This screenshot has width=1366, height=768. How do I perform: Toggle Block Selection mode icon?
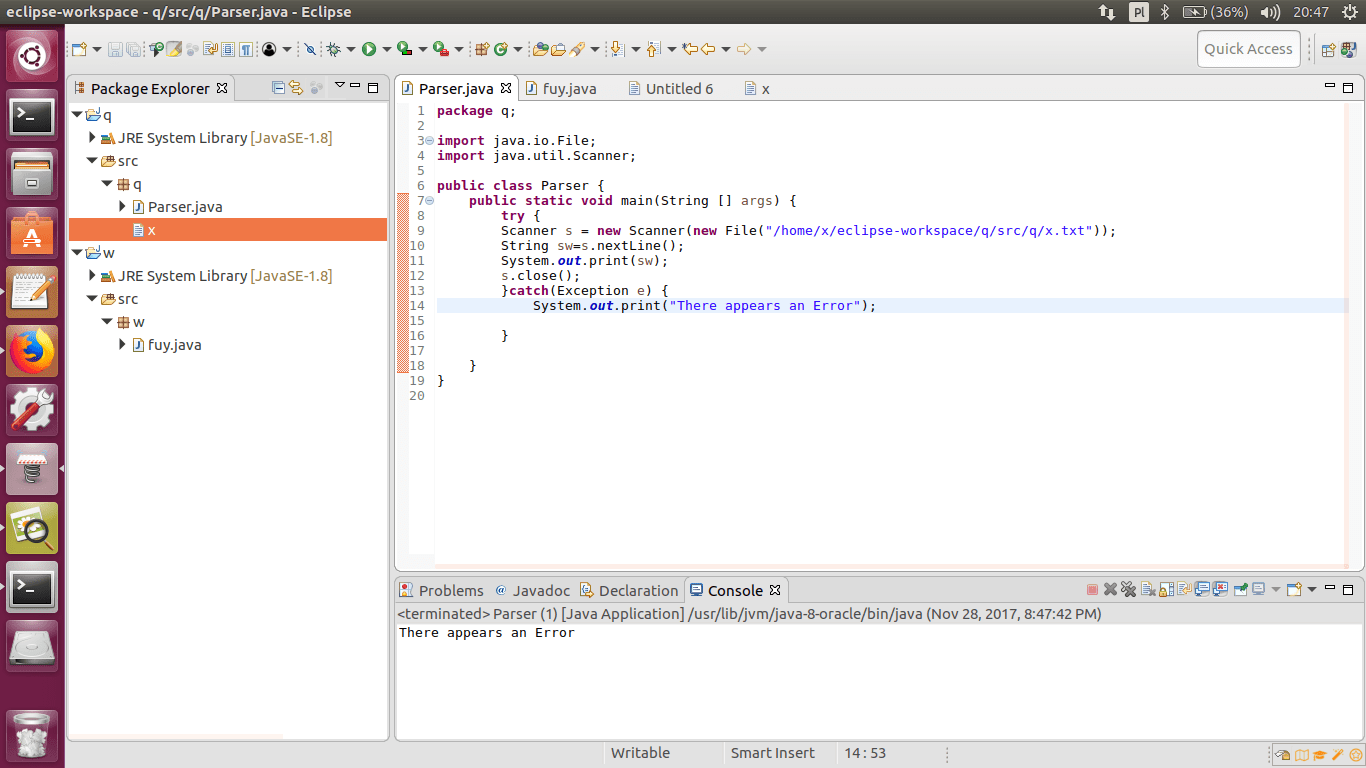click(228, 49)
